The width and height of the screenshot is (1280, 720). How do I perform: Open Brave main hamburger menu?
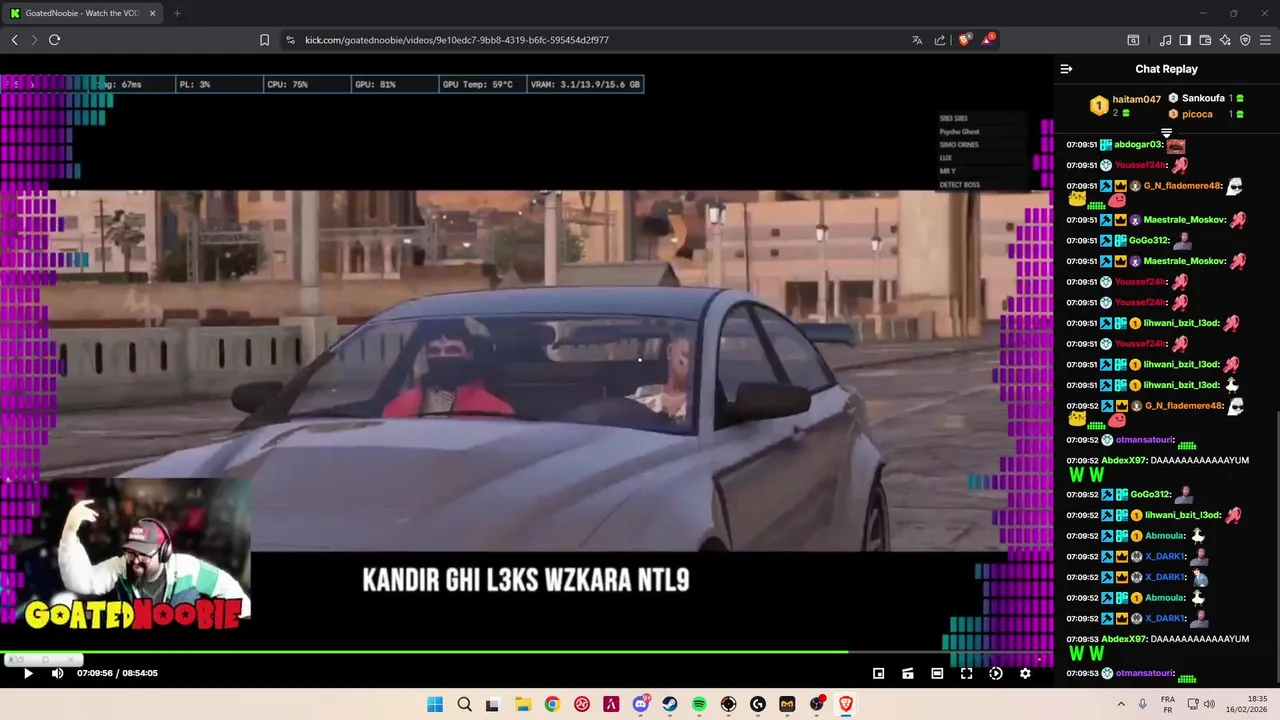point(1265,40)
